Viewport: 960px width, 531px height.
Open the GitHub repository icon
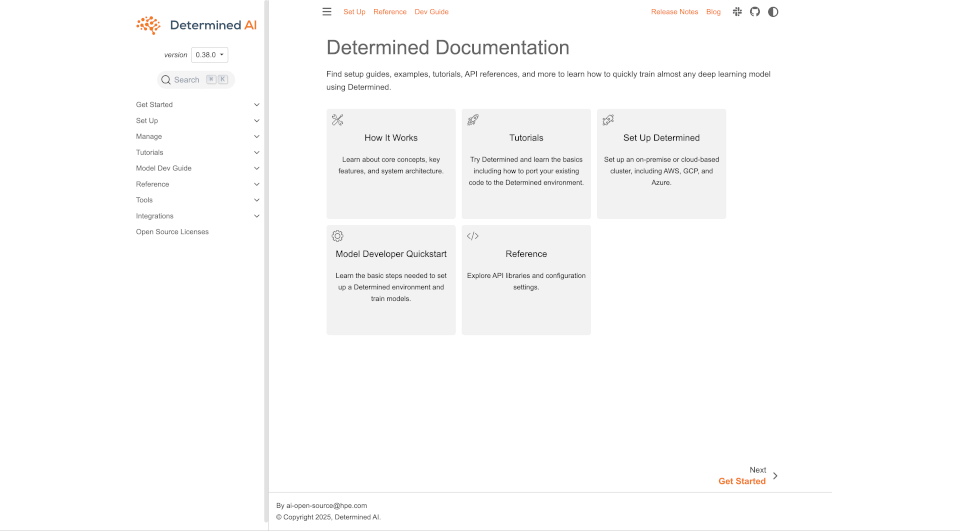[755, 12]
